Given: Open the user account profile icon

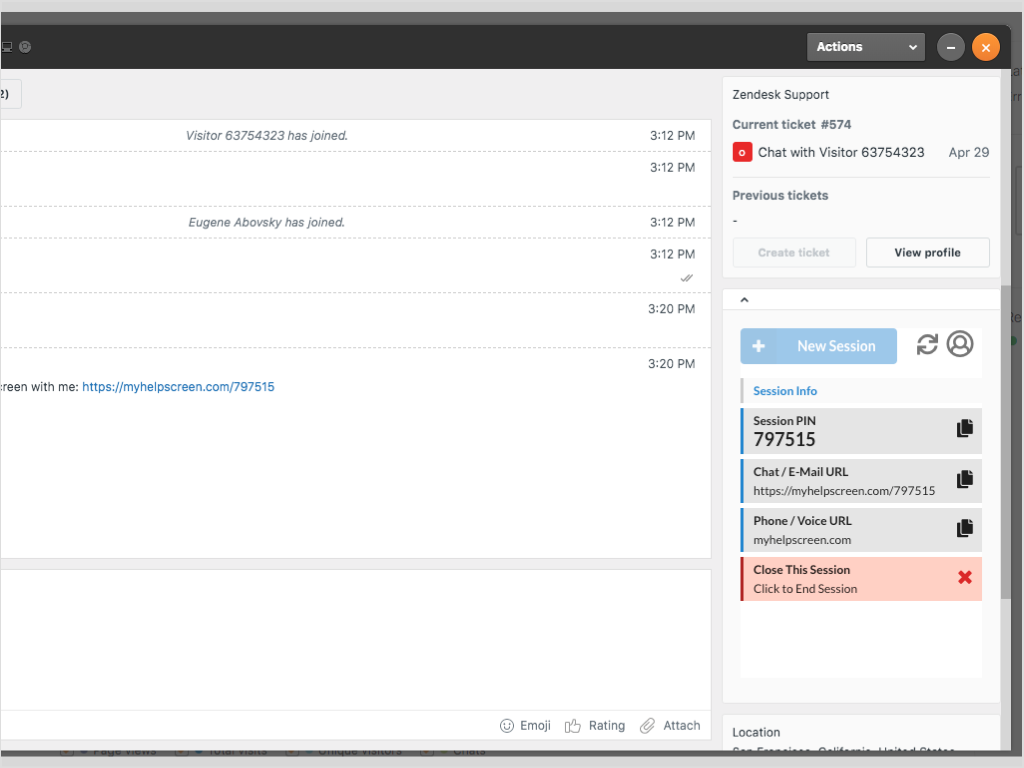Looking at the screenshot, I should pyautogui.click(x=960, y=344).
